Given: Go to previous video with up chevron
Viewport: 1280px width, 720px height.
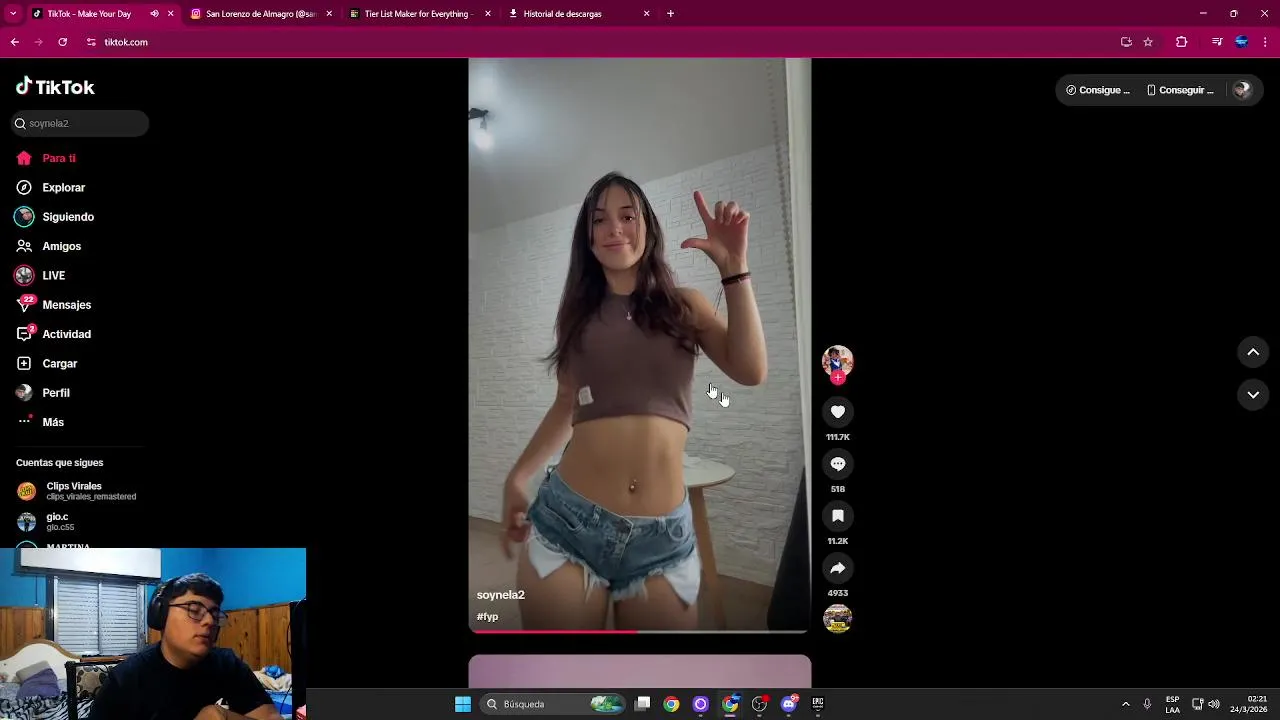Looking at the screenshot, I should click(x=1253, y=352).
